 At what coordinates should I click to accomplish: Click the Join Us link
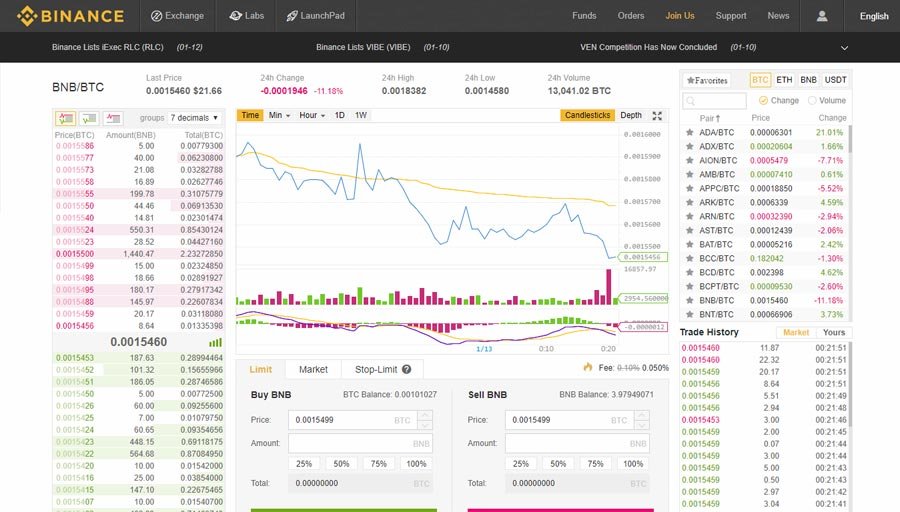pyautogui.click(x=680, y=16)
